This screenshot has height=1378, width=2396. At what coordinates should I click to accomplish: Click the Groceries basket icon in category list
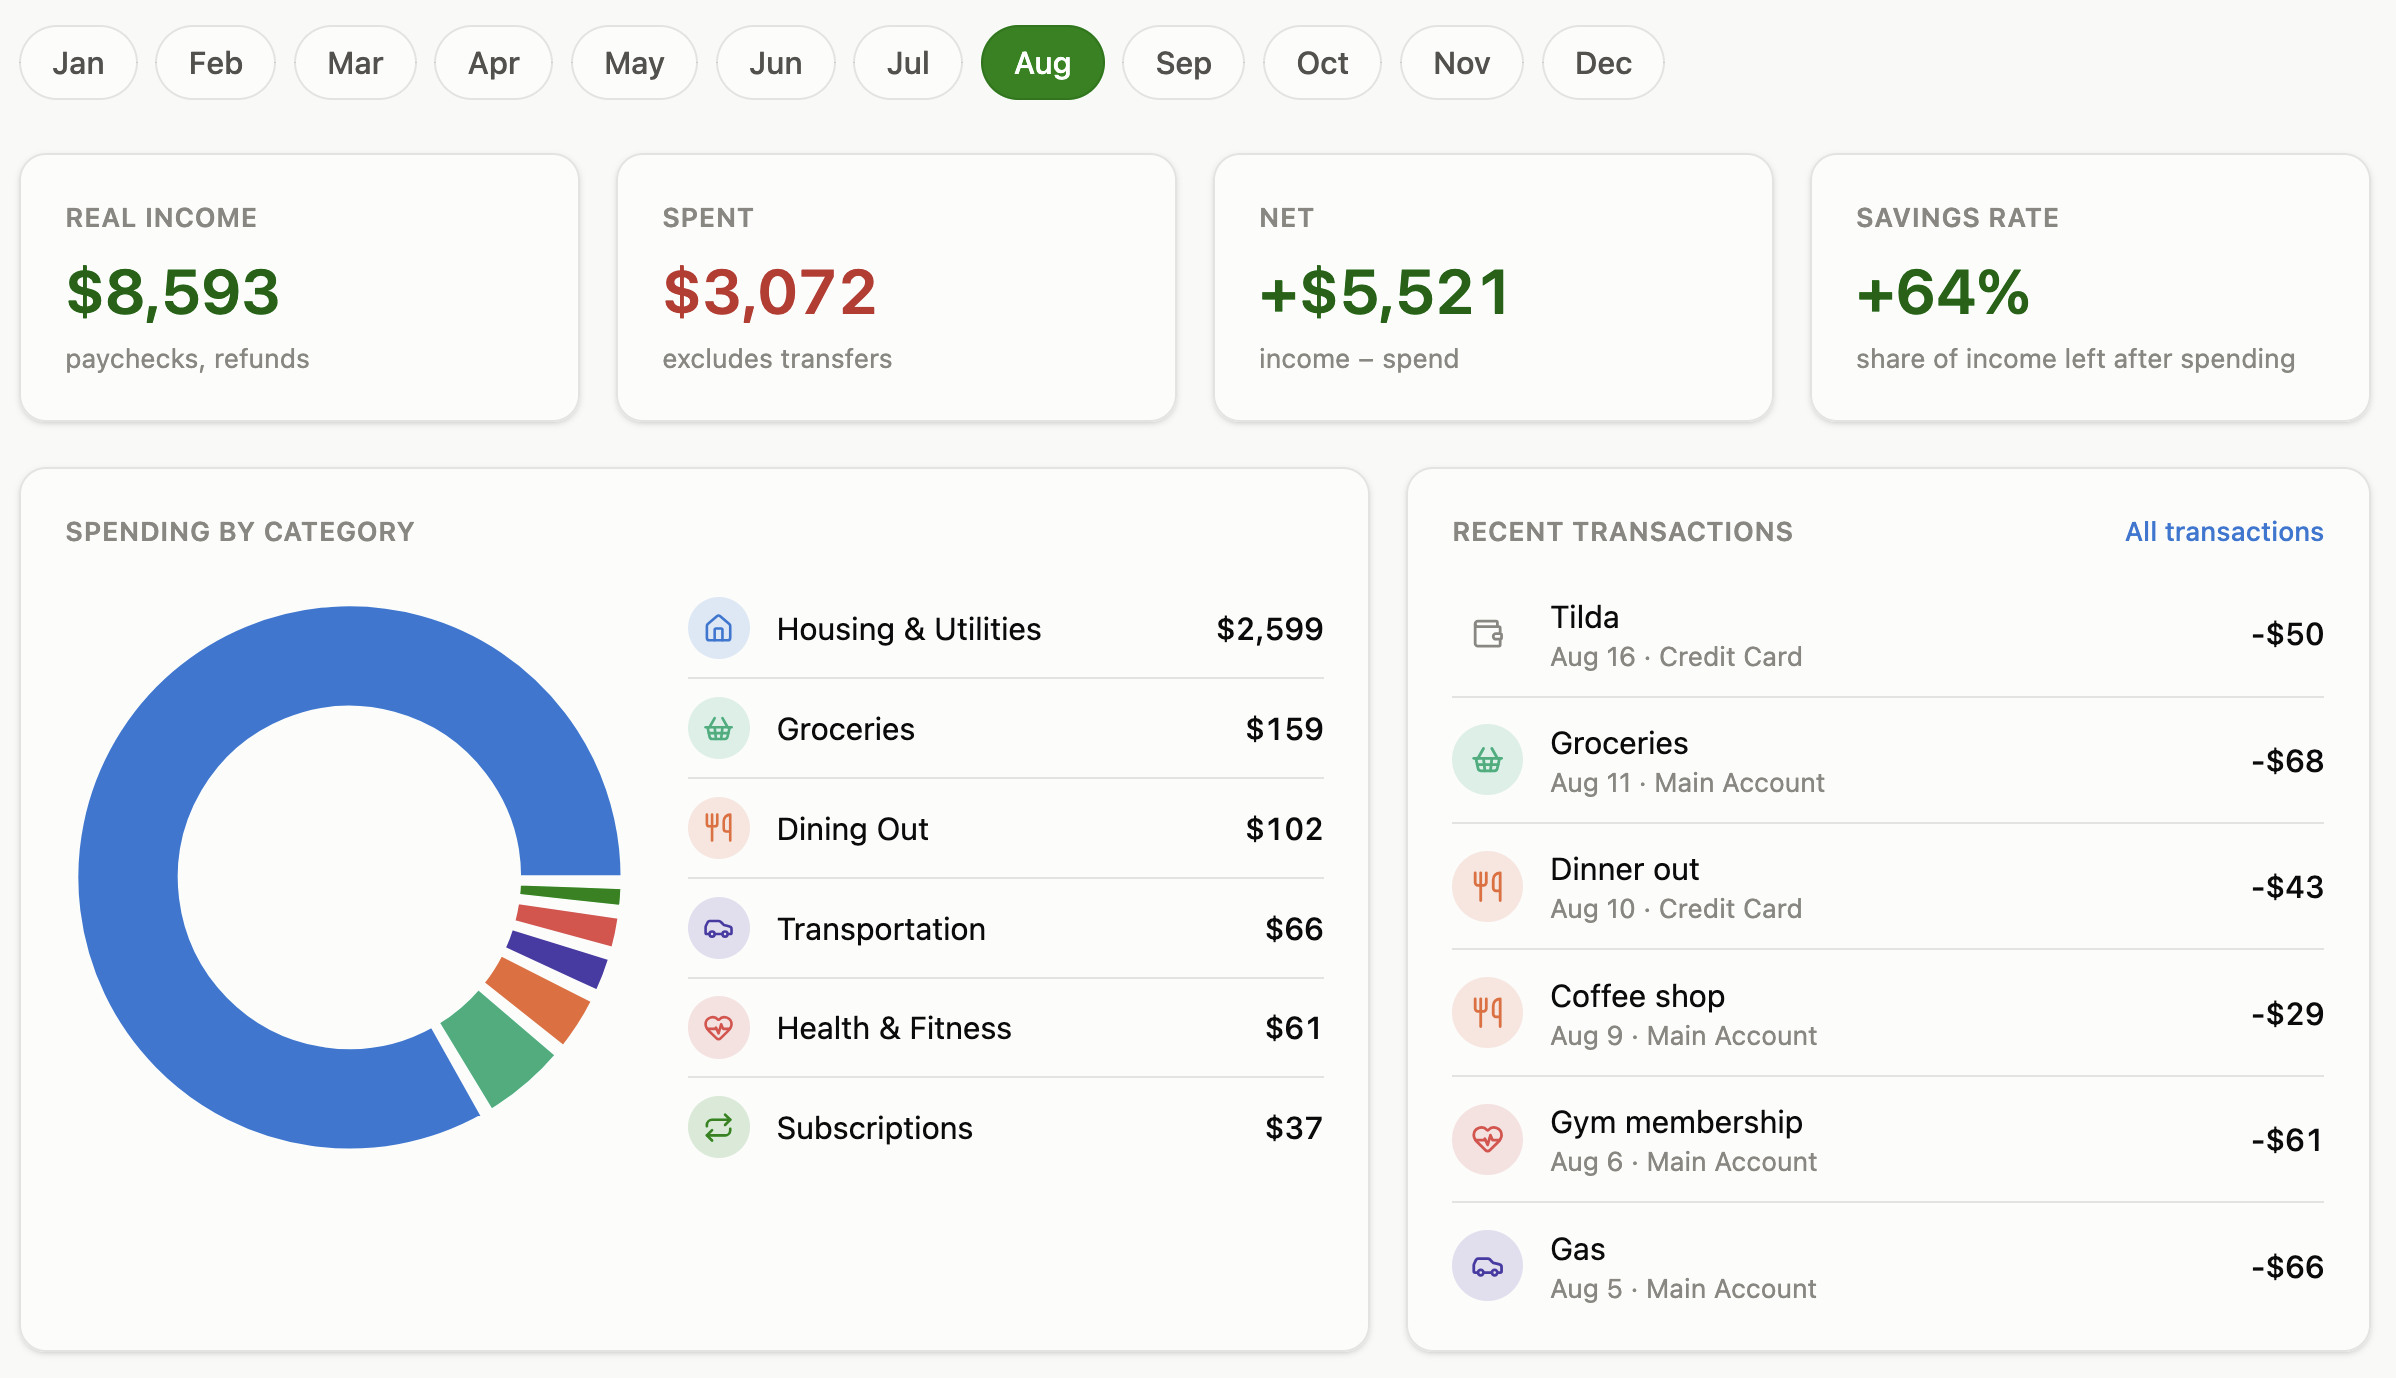[x=718, y=728]
